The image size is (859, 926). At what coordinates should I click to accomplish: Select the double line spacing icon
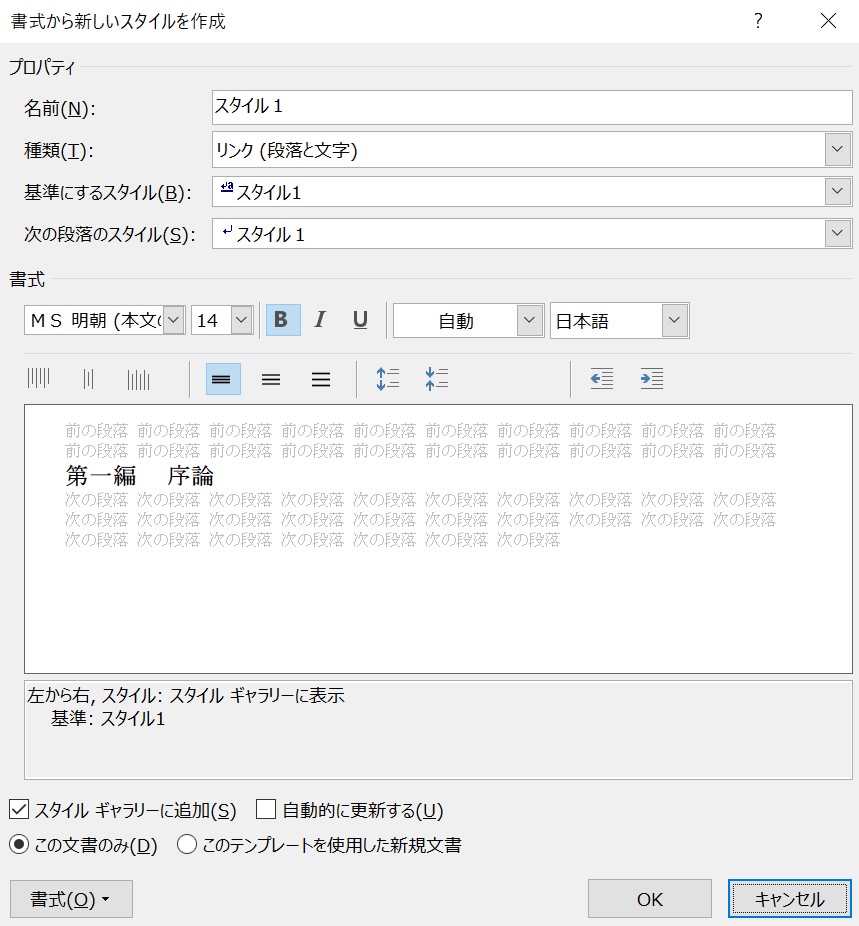tap(320, 379)
